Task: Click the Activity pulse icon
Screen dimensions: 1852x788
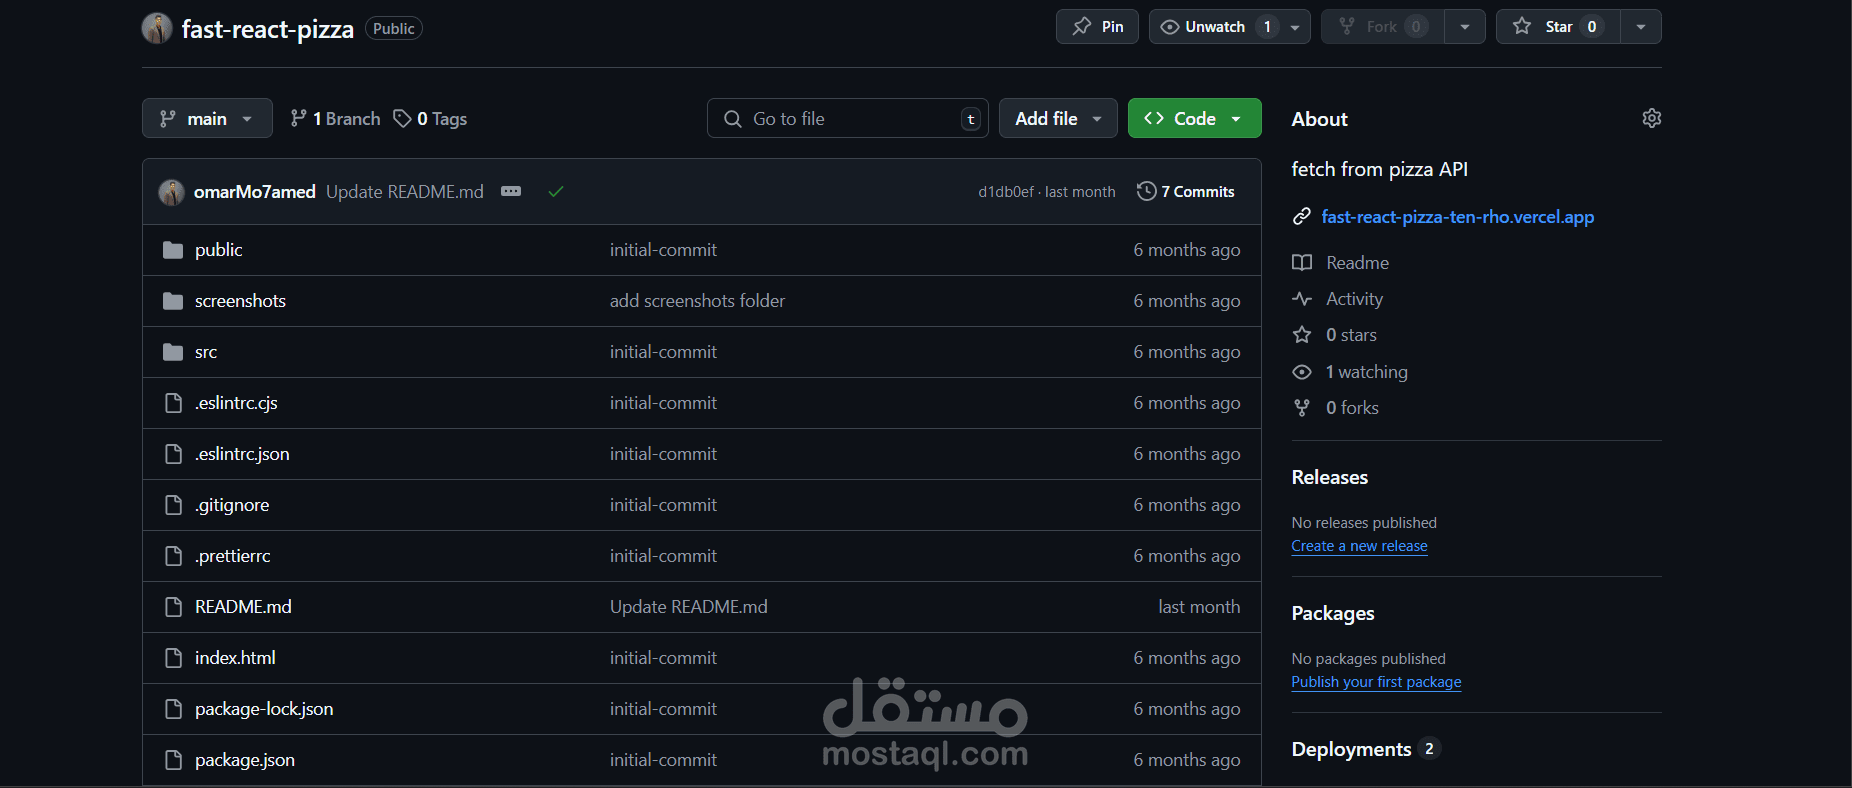Action: [1301, 299]
